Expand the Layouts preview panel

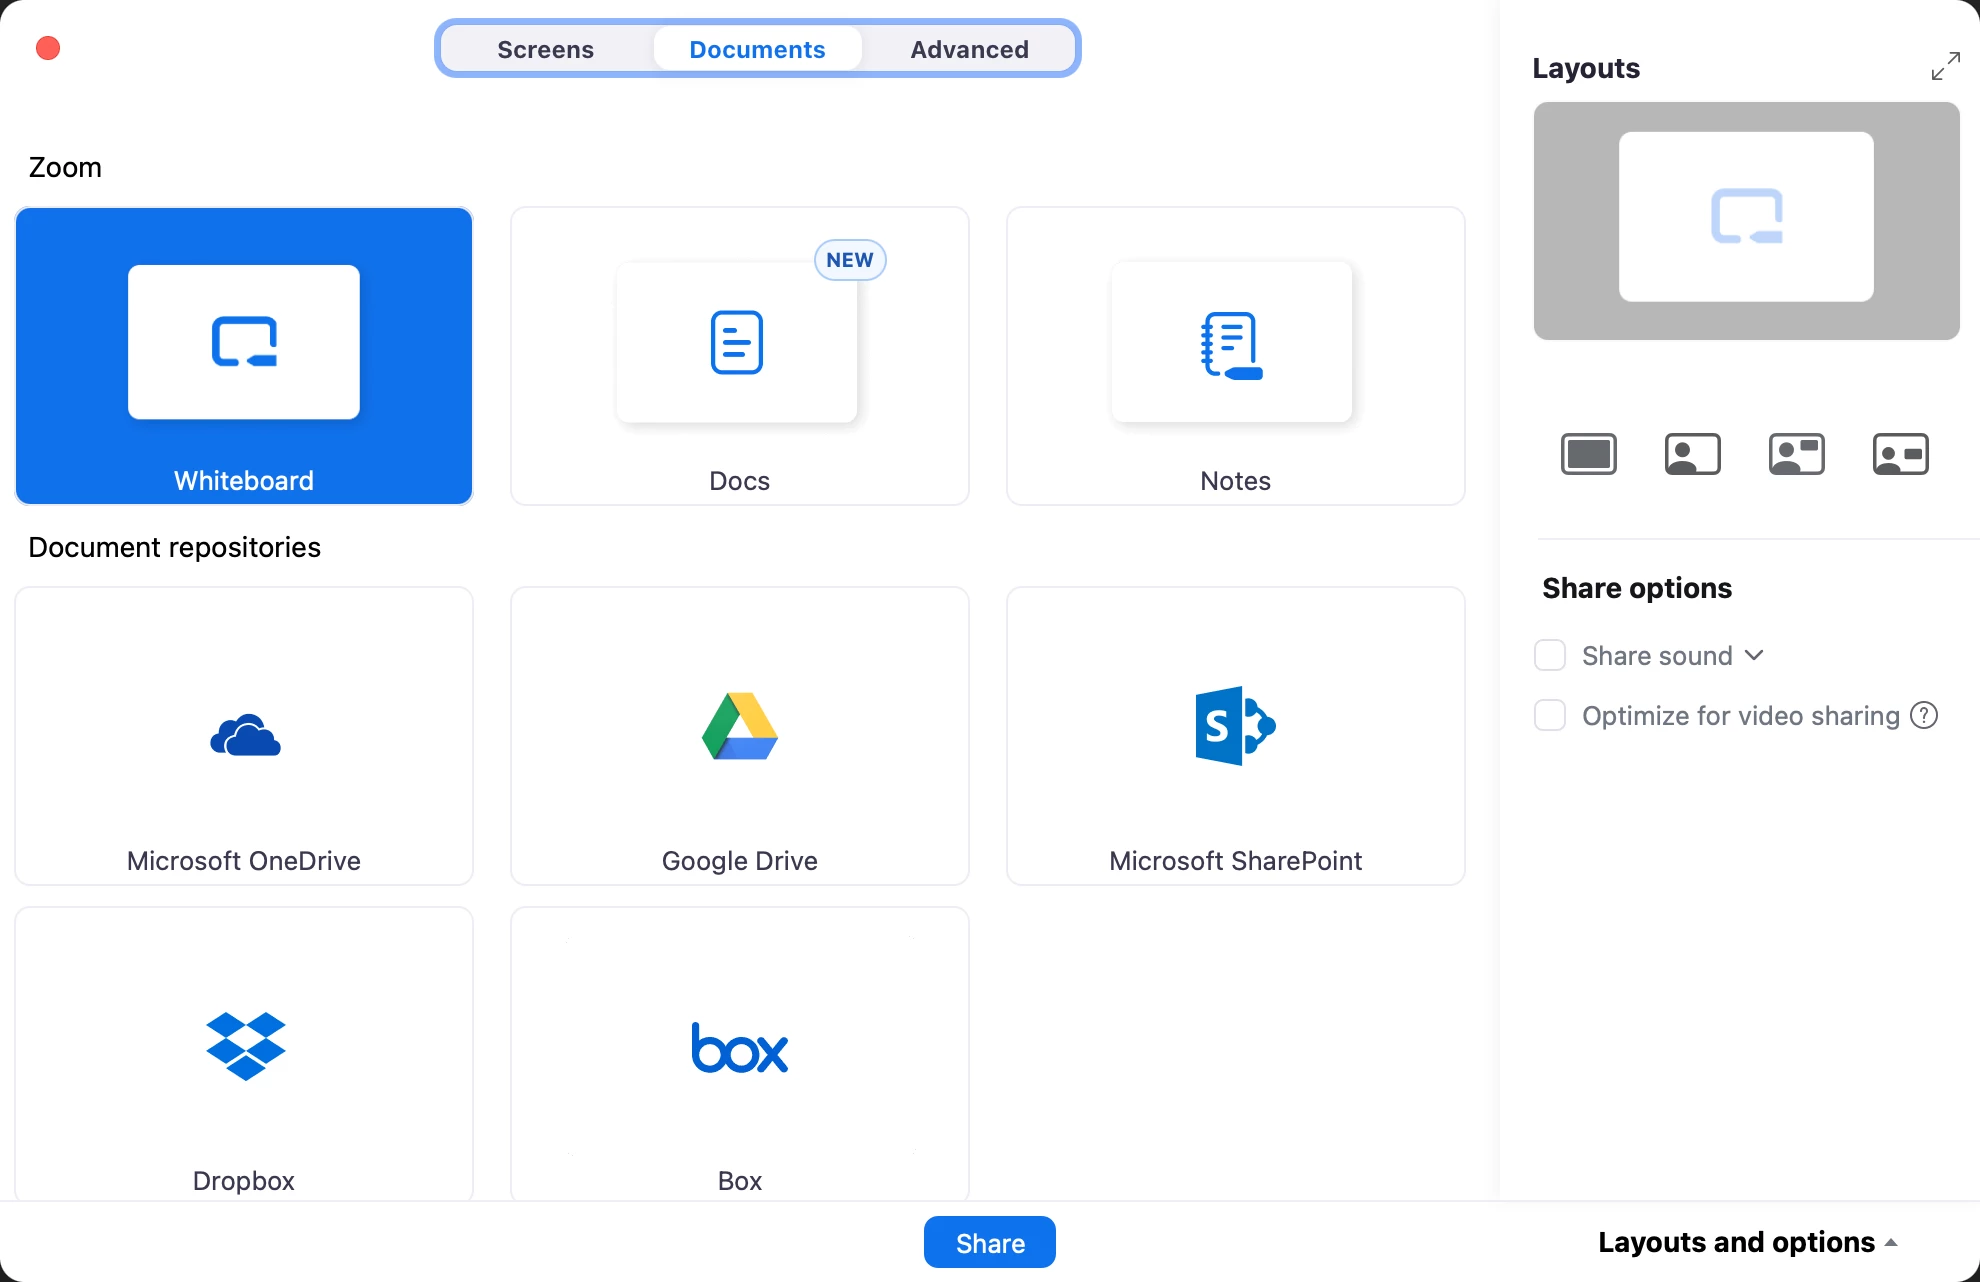[x=1945, y=67]
